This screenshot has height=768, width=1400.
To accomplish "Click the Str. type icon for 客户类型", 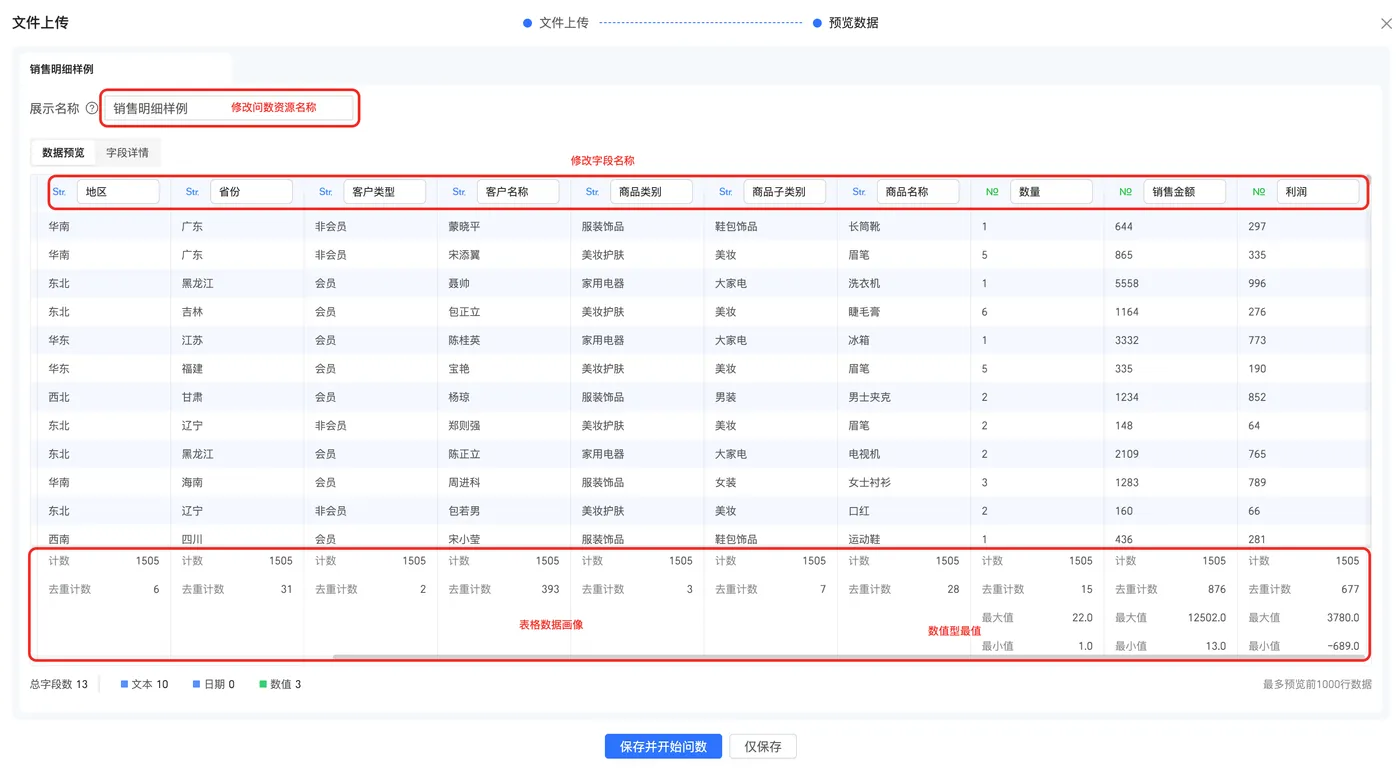I will click(x=326, y=192).
